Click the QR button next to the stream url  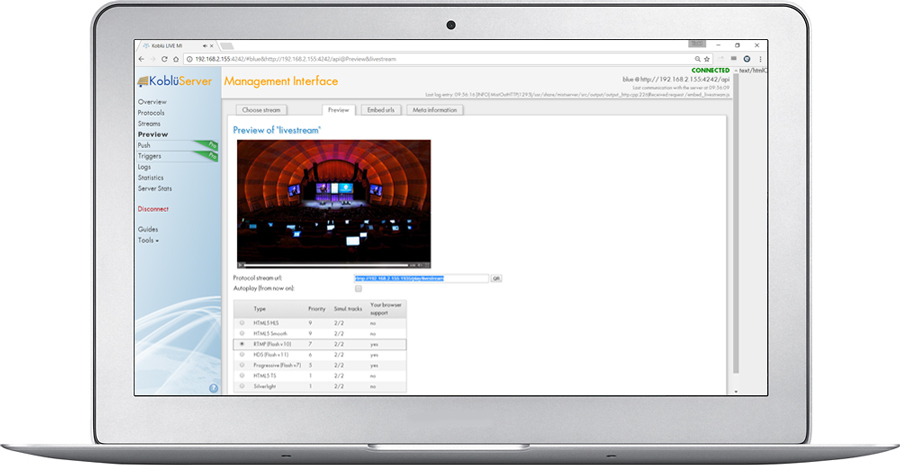[496, 278]
